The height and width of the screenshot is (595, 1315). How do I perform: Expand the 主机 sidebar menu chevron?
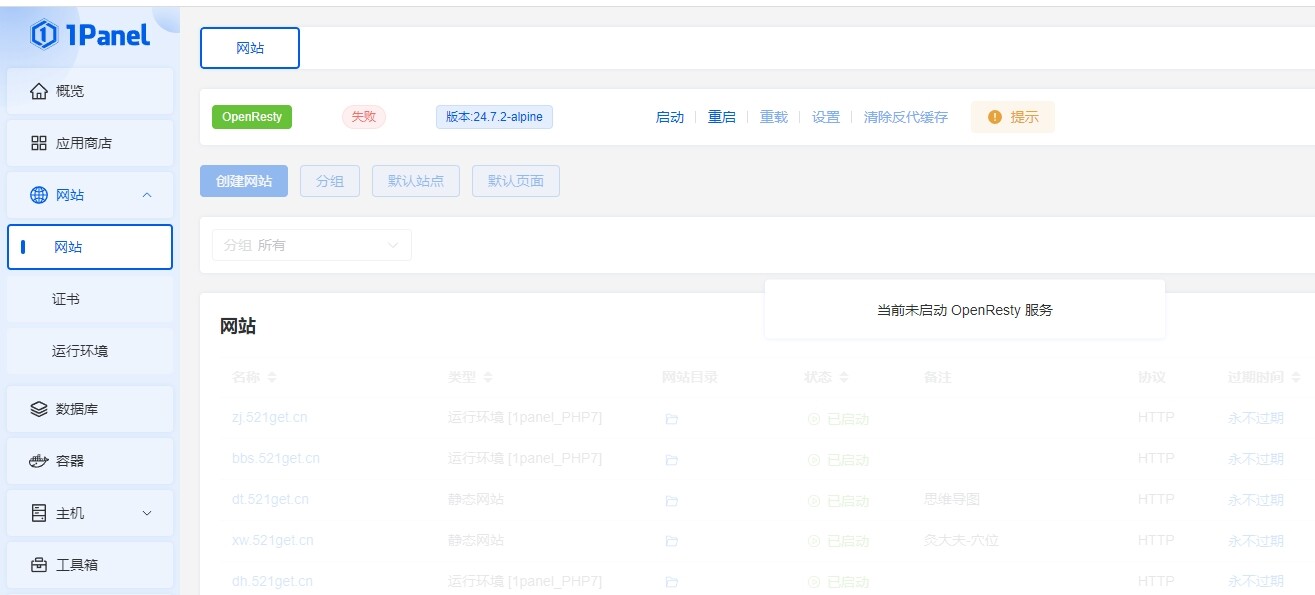pos(147,513)
